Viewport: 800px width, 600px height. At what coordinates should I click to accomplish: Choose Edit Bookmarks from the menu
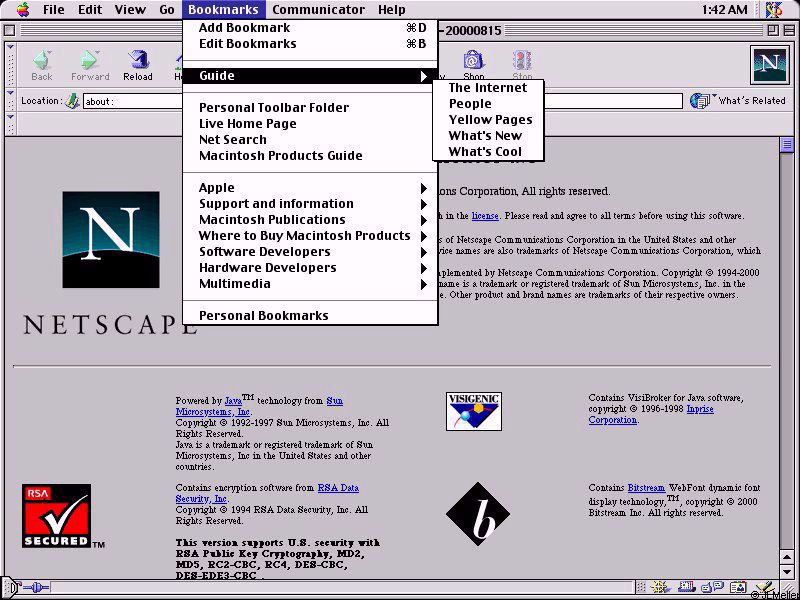(x=310, y=44)
